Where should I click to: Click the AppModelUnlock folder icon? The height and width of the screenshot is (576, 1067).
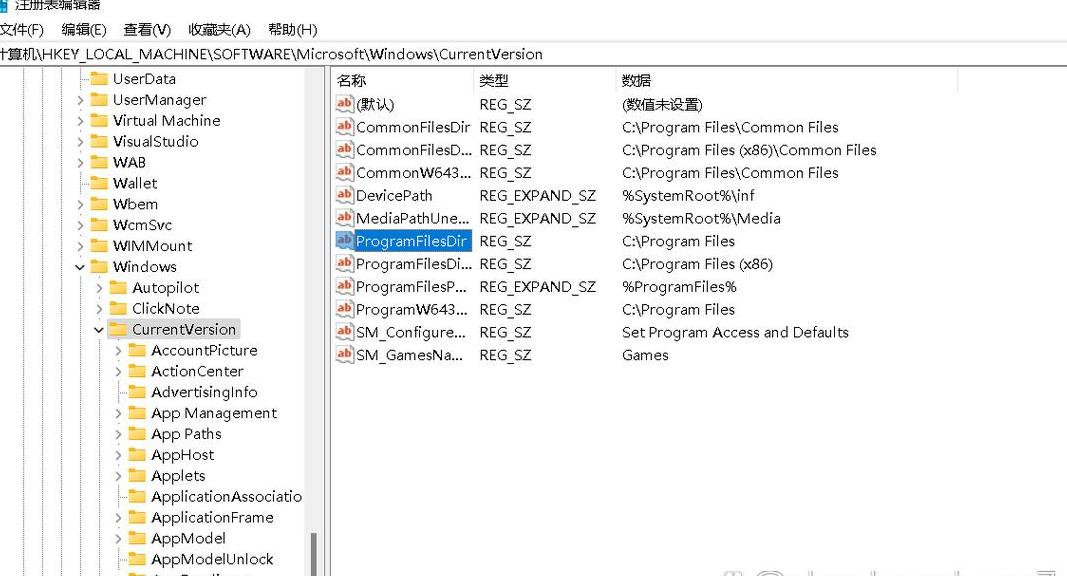(137, 559)
